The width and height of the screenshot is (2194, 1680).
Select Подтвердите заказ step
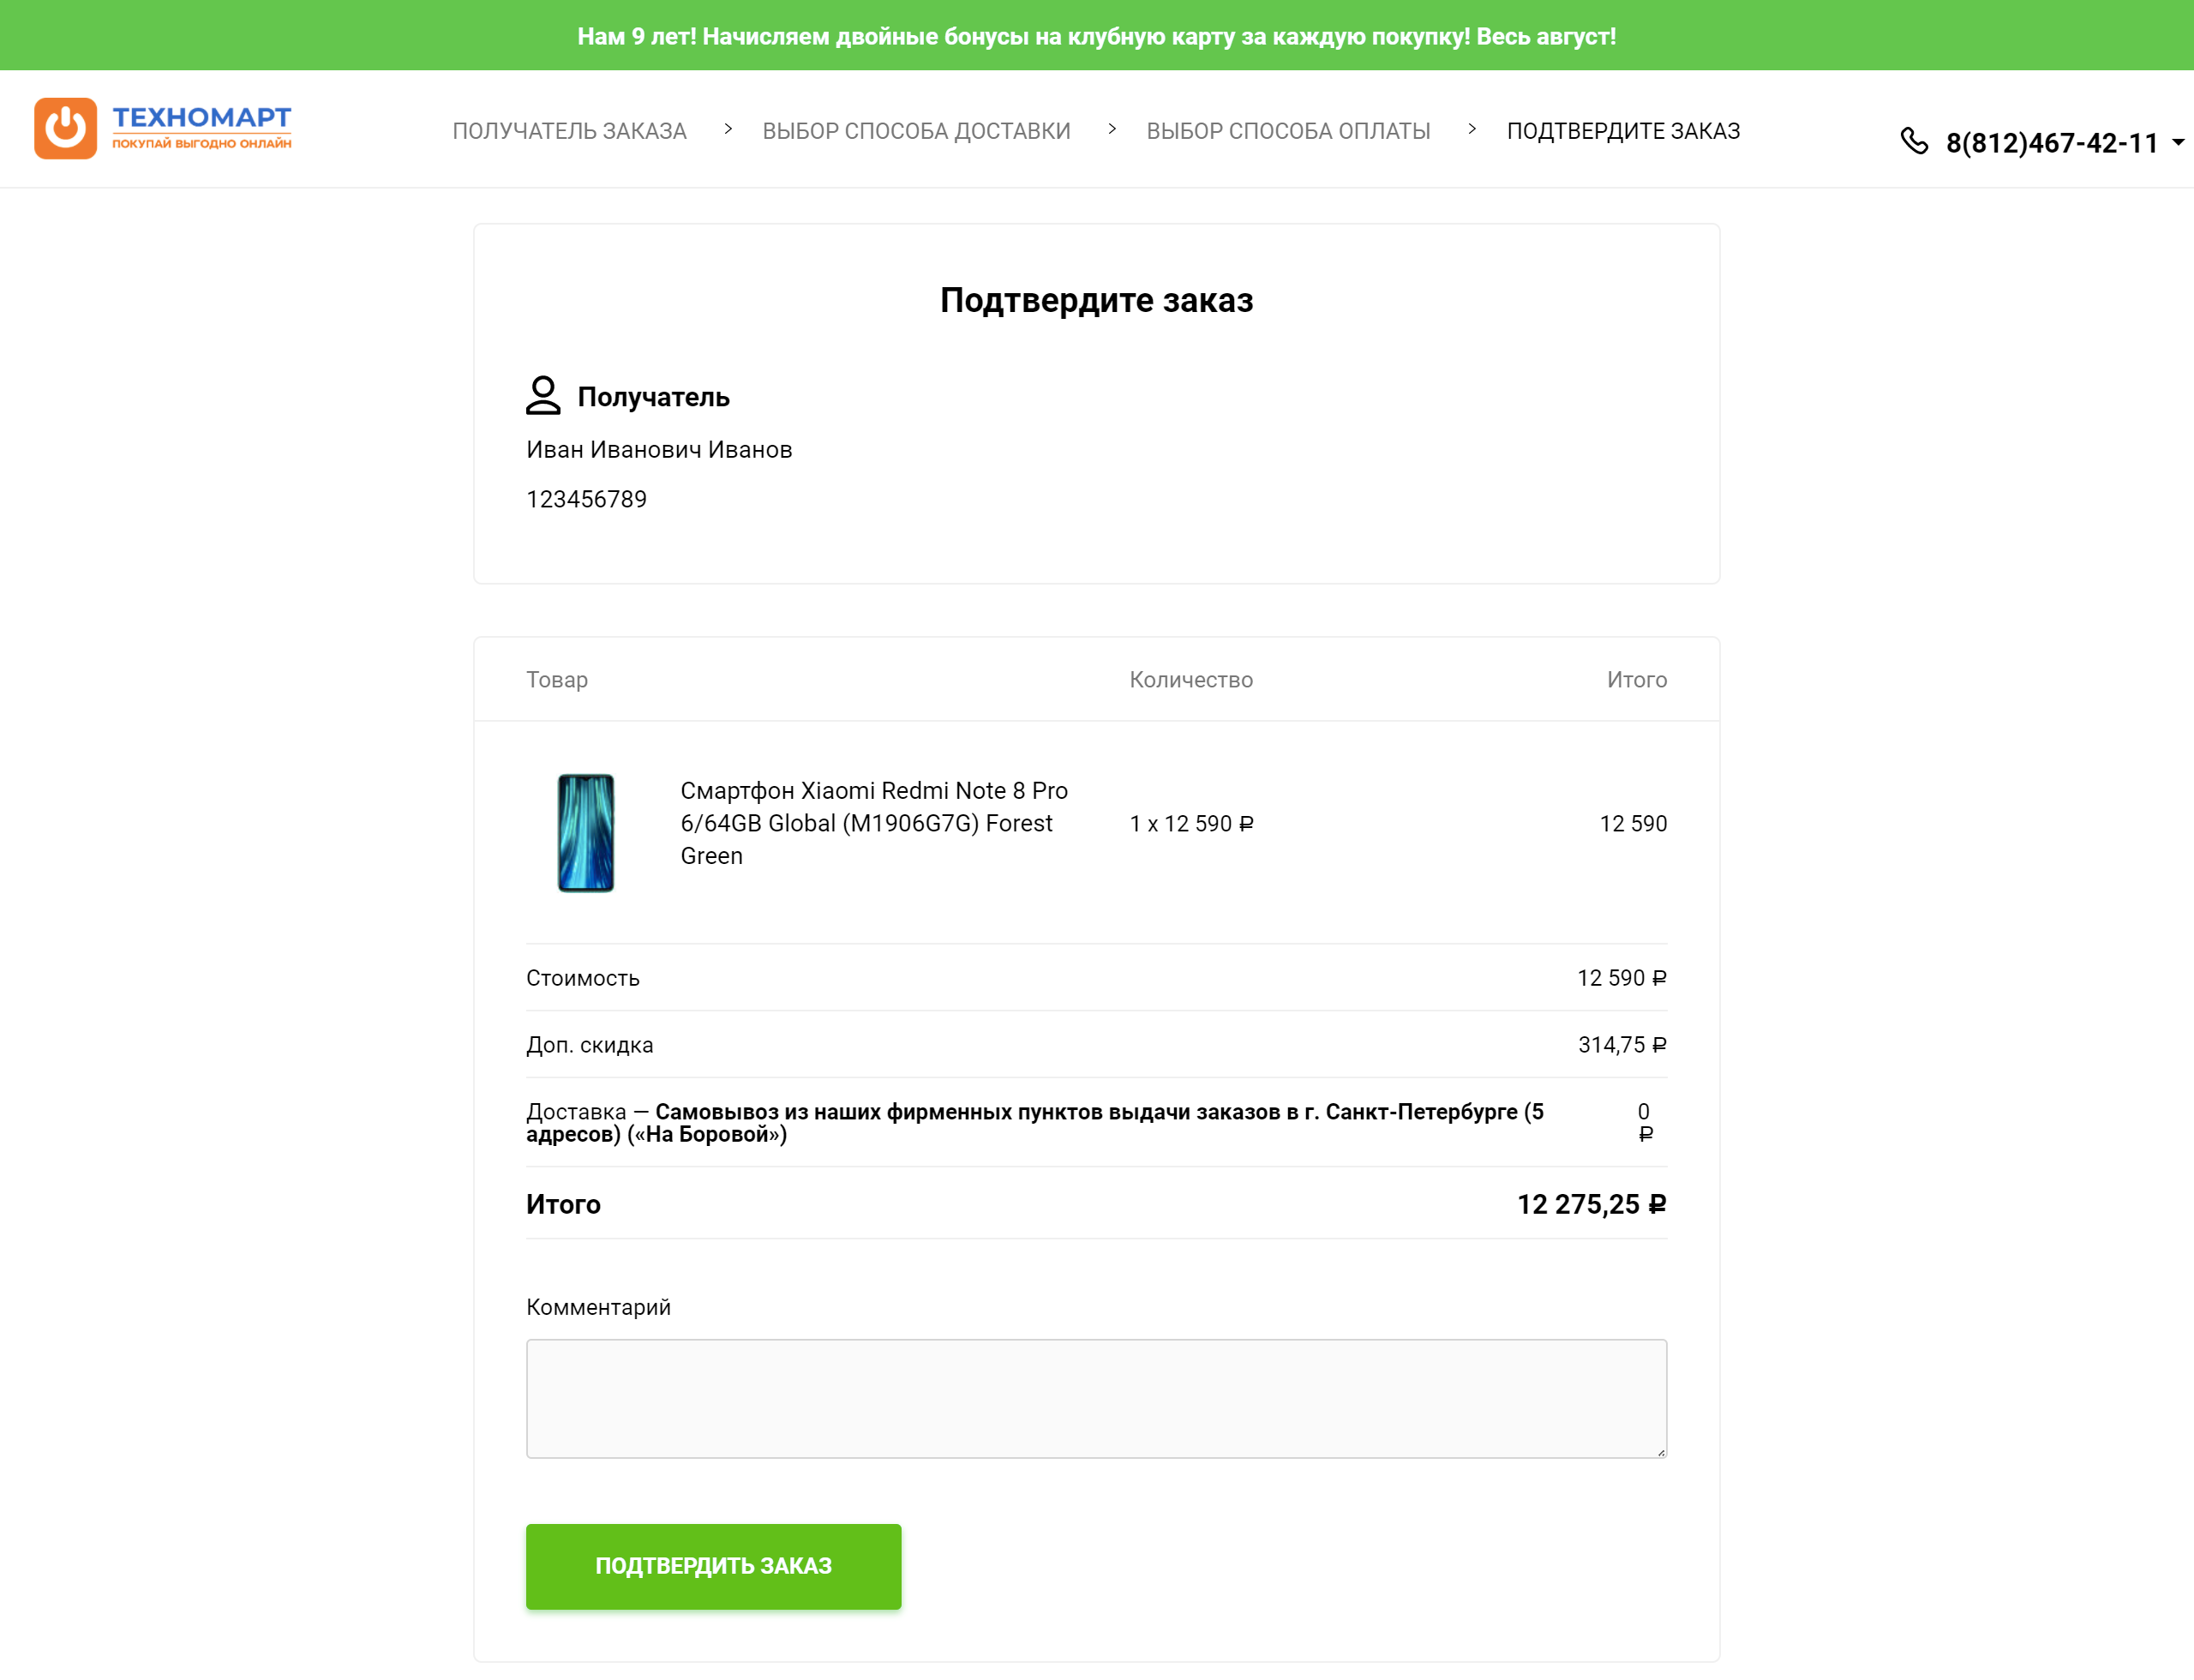coord(1623,131)
